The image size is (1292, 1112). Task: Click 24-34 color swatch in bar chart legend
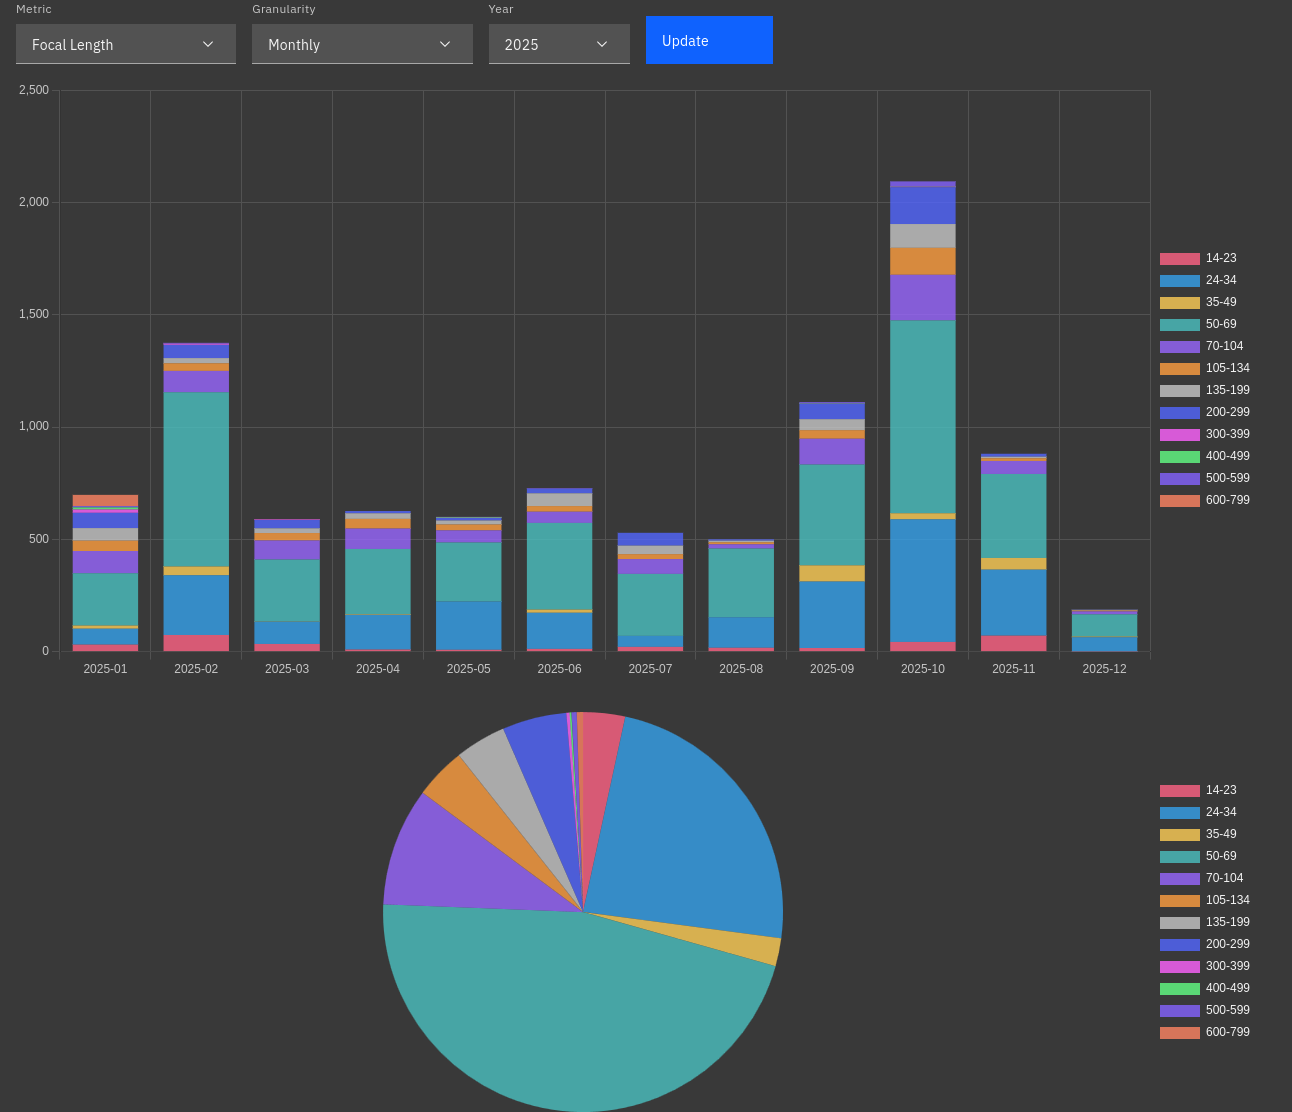1179,281
